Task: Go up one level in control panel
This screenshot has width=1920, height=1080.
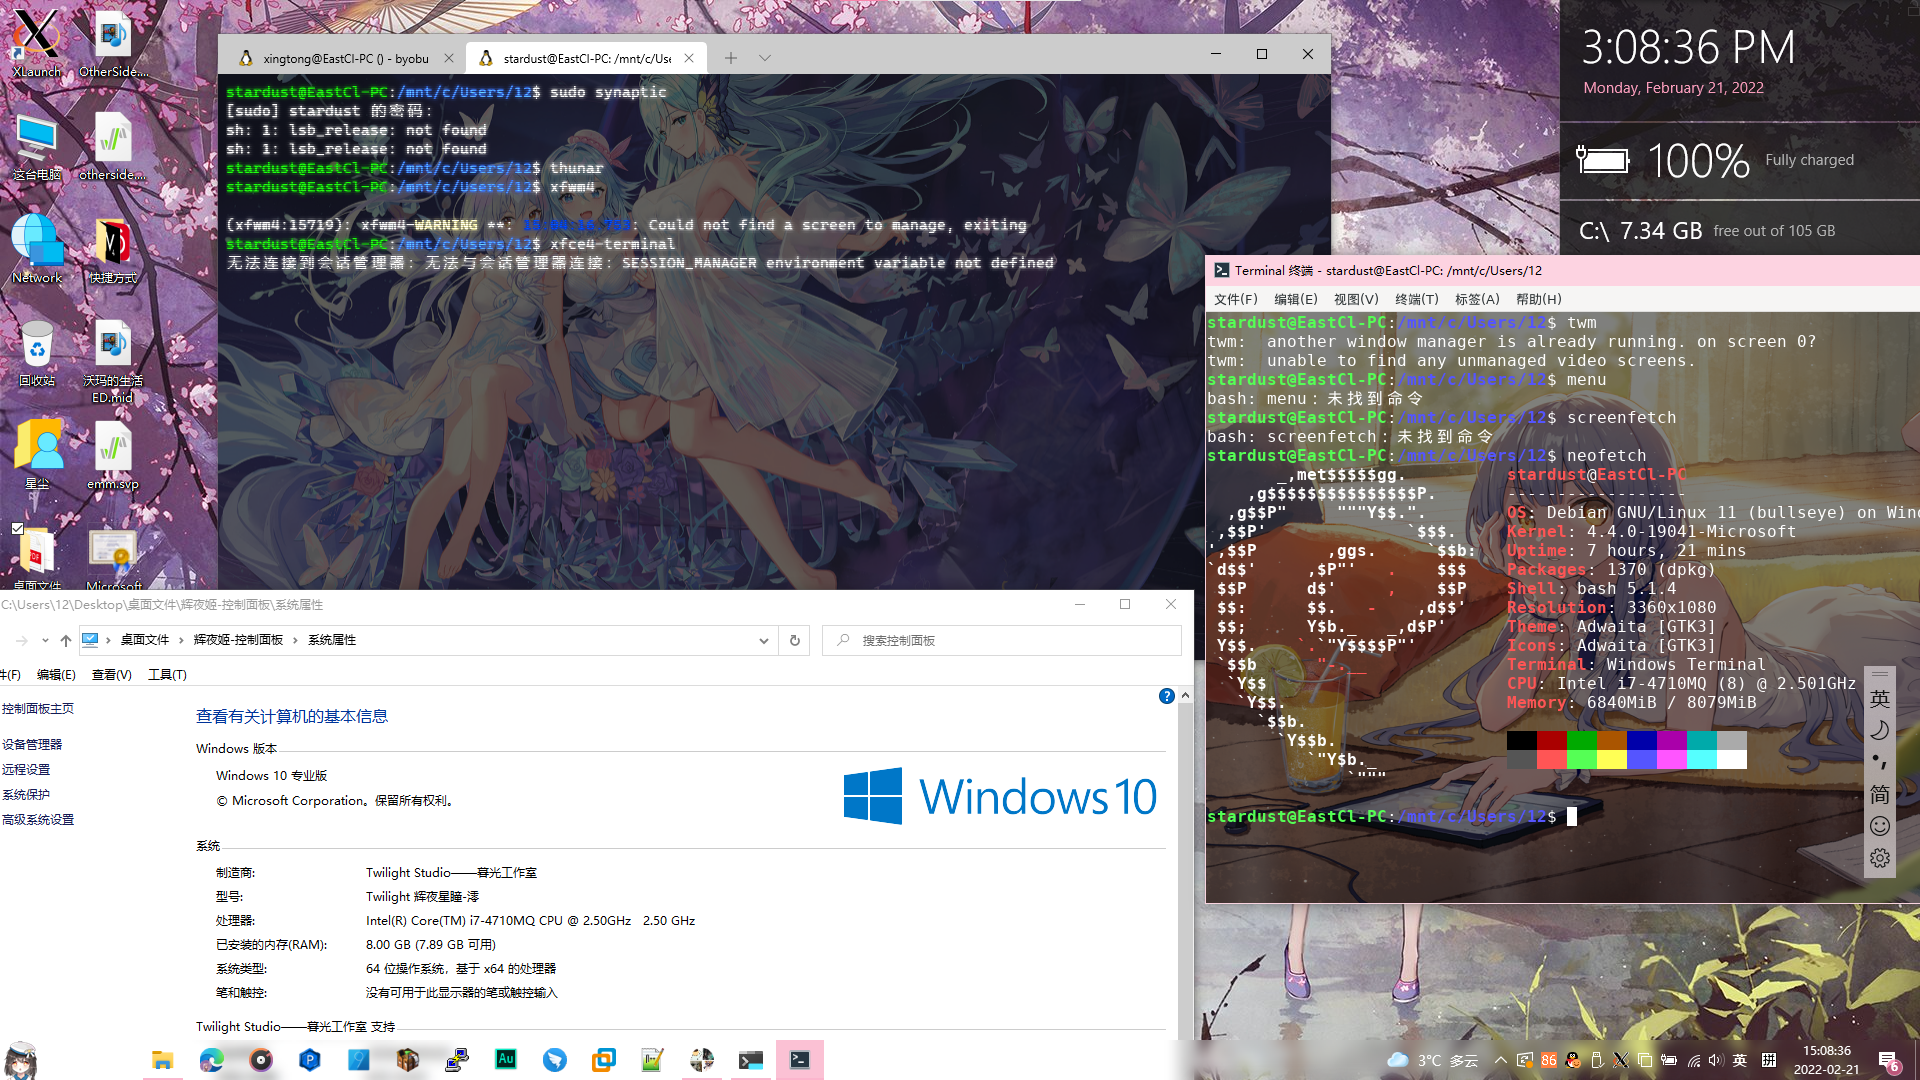Action: (65, 640)
